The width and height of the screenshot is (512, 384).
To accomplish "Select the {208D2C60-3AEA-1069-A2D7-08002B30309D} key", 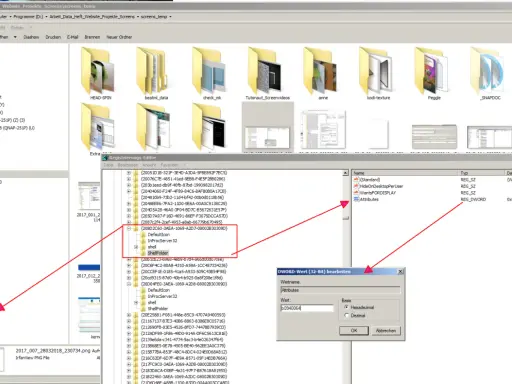I will (184, 228).
